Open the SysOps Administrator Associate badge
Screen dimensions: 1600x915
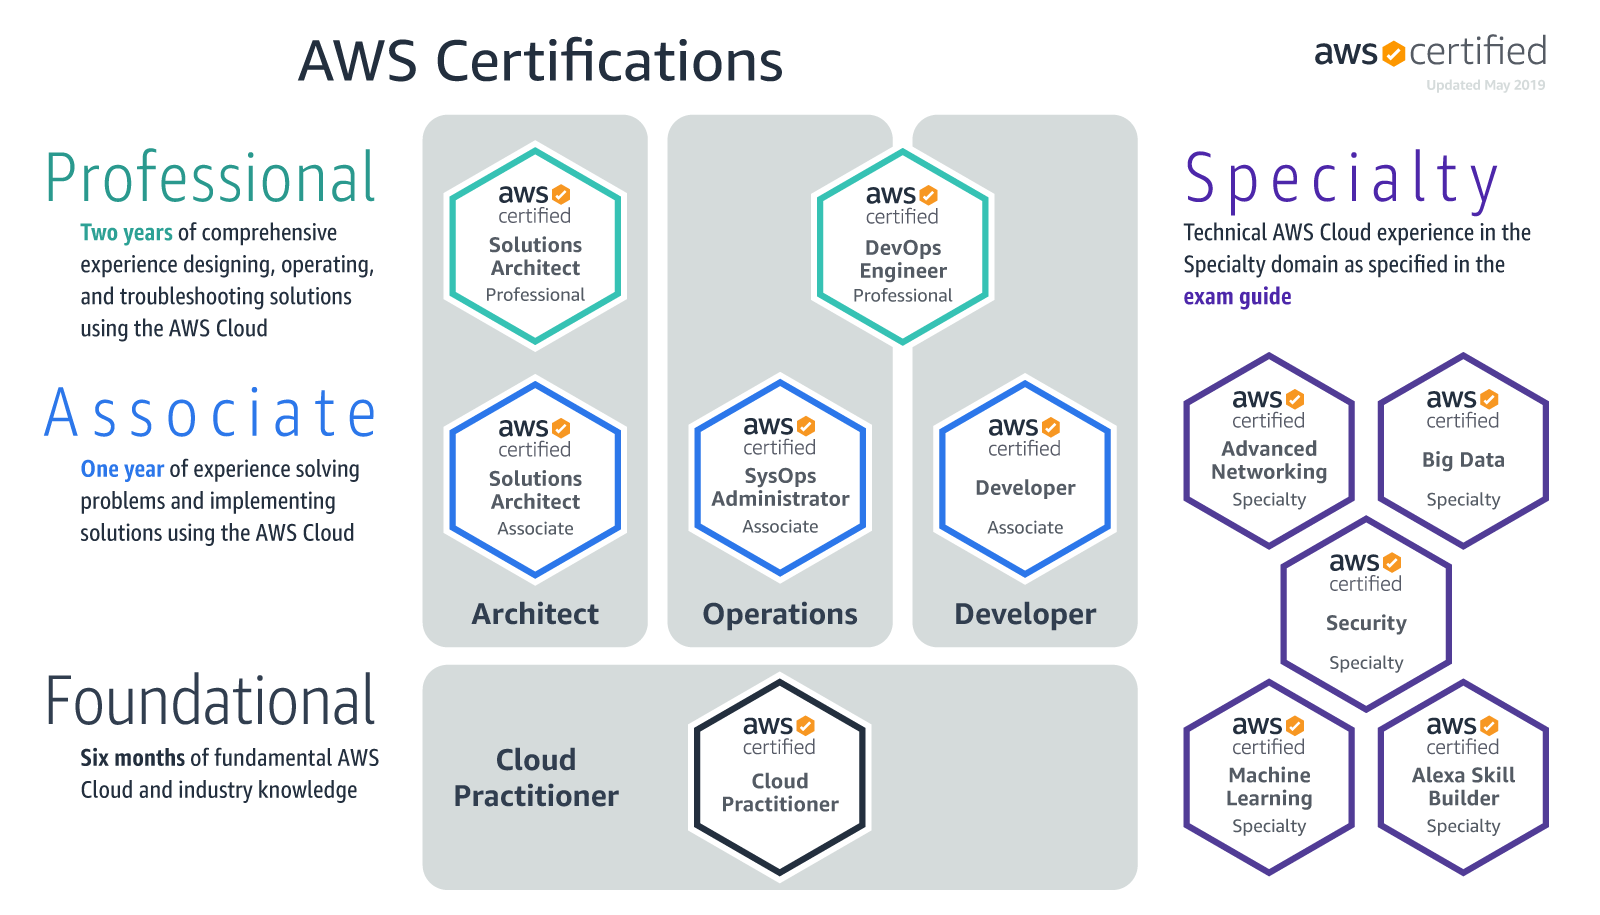point(780,477)
